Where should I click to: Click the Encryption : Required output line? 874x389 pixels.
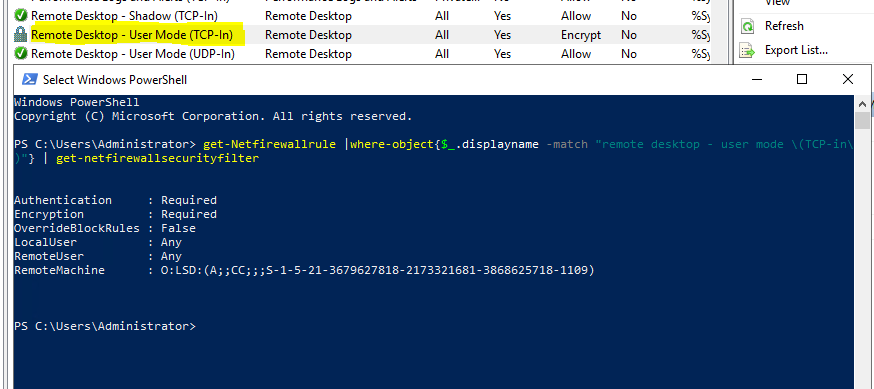coord(115,214)
